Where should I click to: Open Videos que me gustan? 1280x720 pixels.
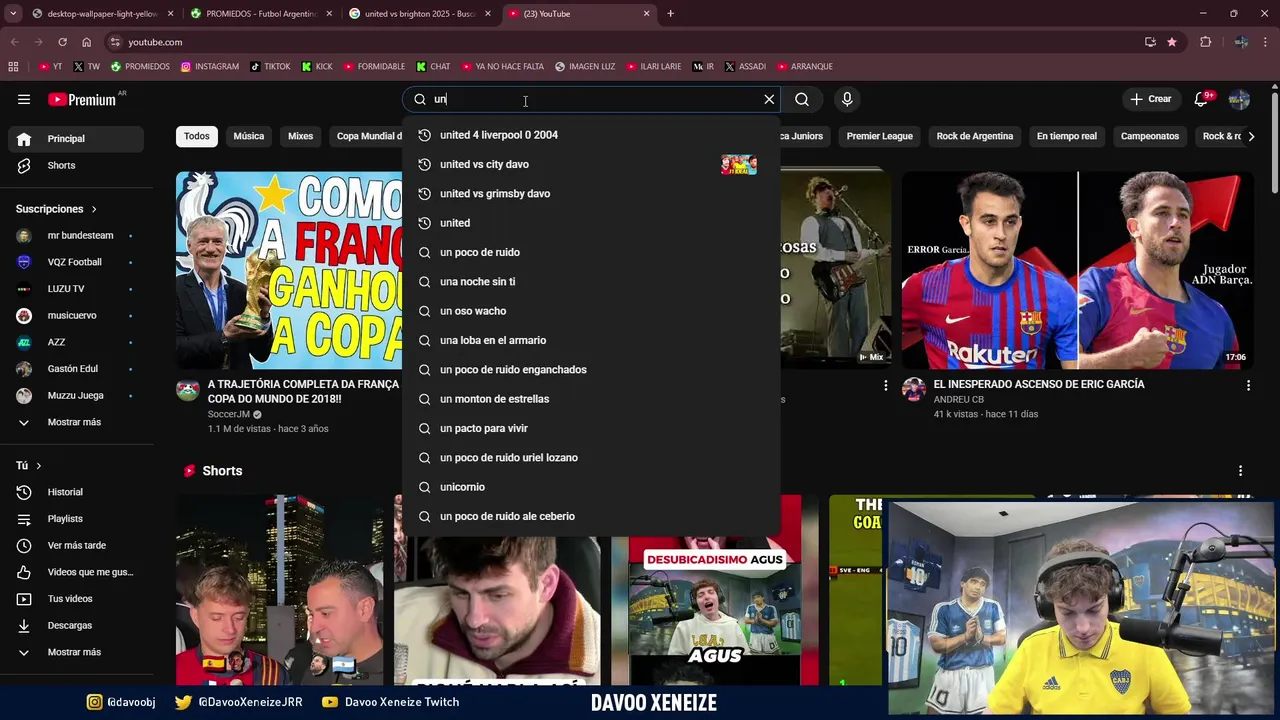(76, 572)
